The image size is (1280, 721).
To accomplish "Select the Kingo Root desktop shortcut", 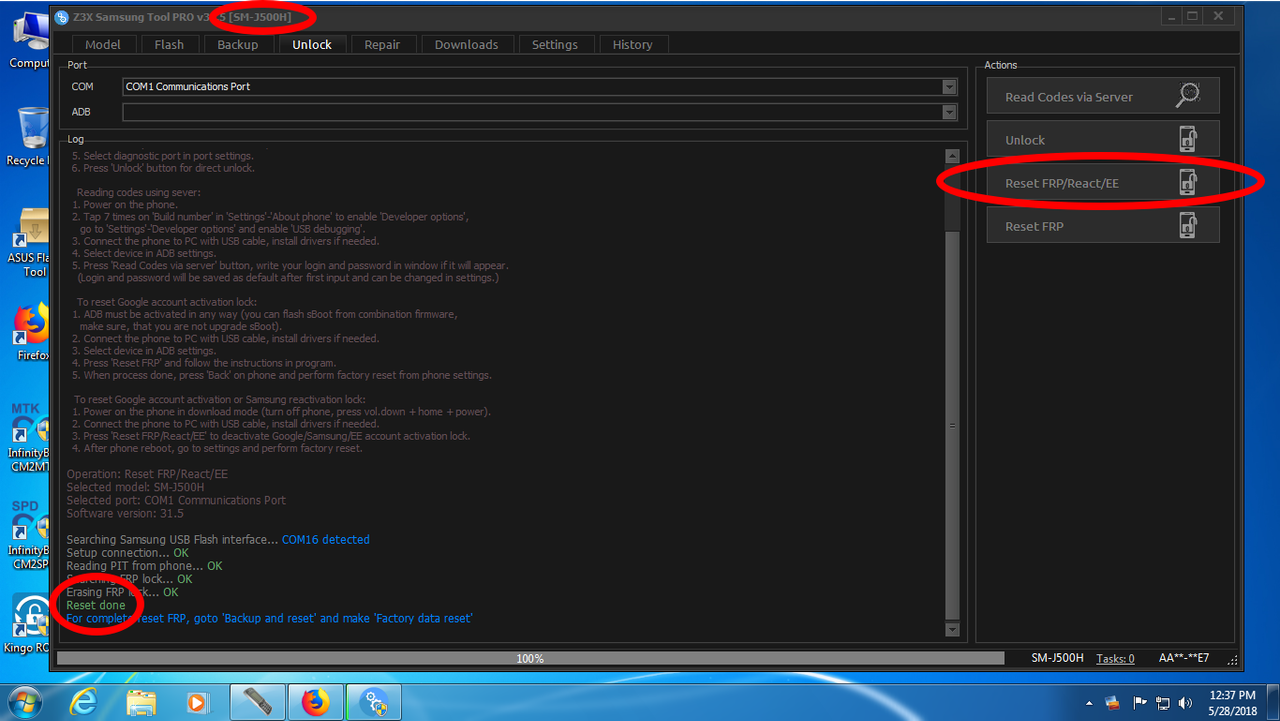I will click(x=28, y=625).
